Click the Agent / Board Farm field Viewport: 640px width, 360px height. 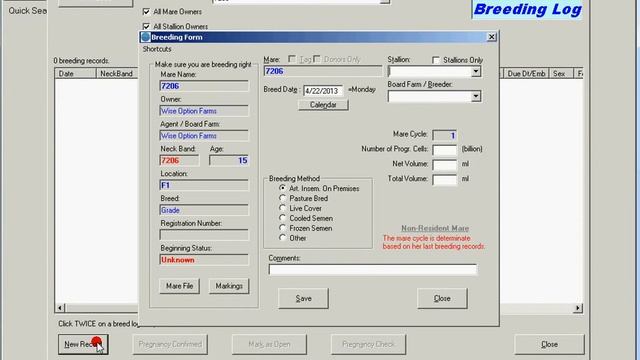point(204,136)
